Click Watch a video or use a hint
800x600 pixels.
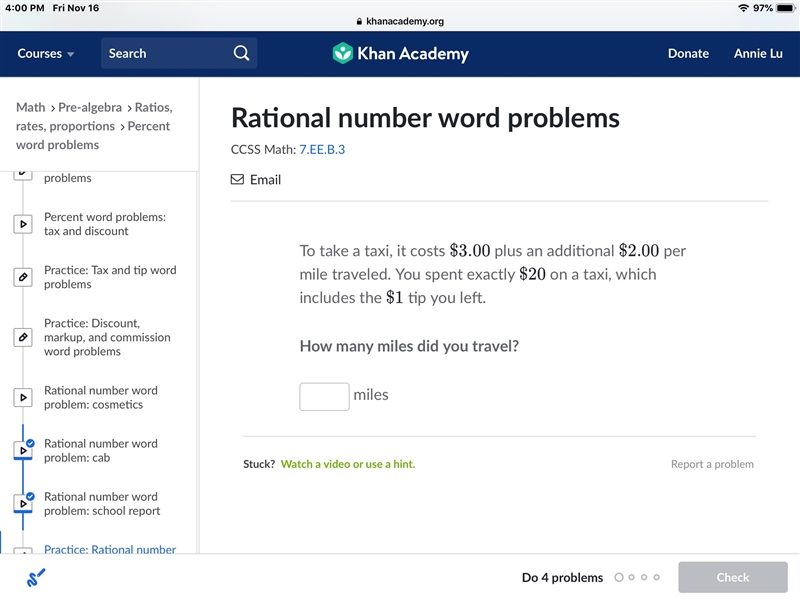pos(348,464)
